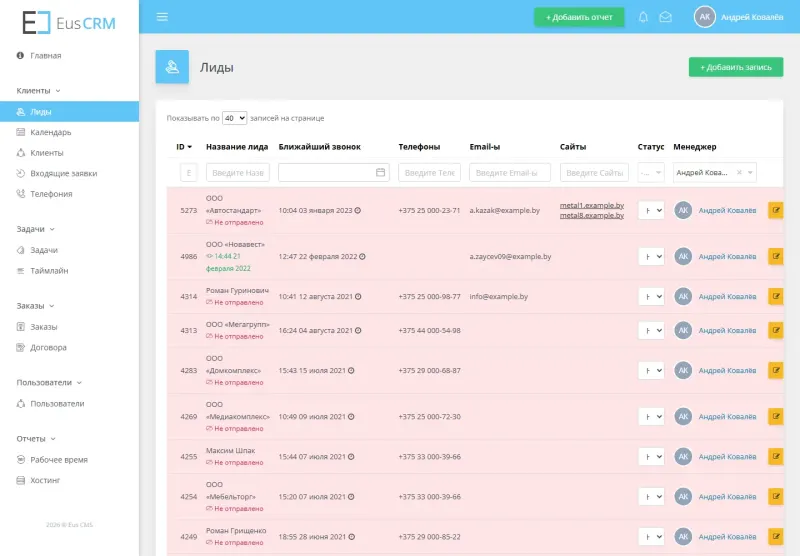Image resolution: width=800 pixels, height=556 pixels.
Task: Open Андрей Ковалёв link in row 4986
Action: 727,257
